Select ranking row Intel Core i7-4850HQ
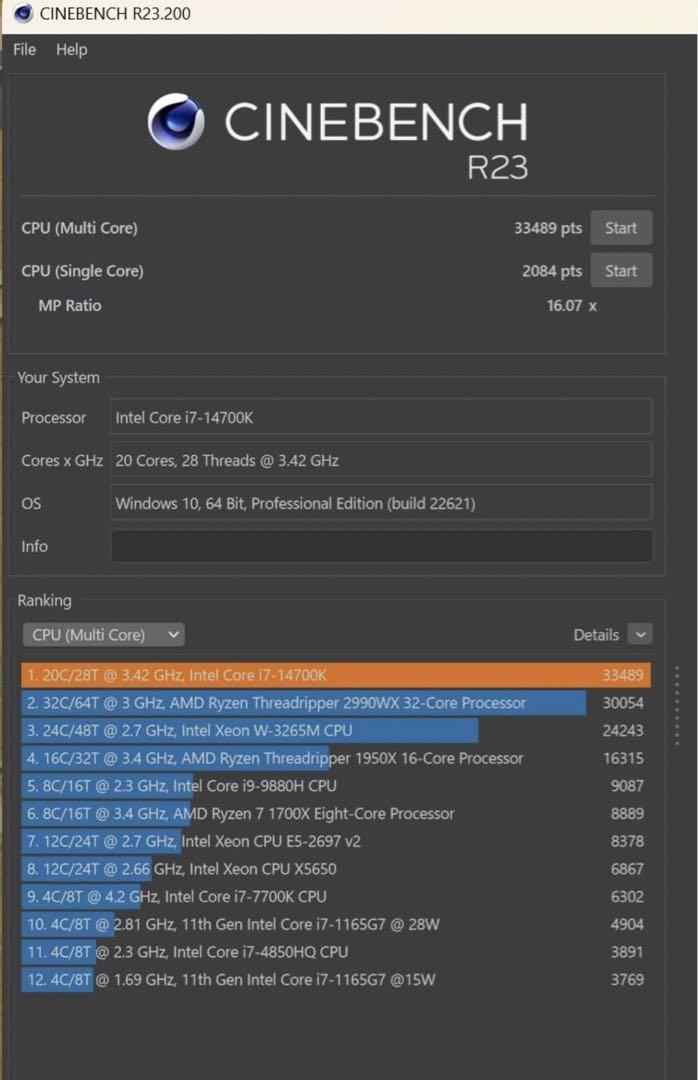Screen dimensions: 698x1080 336,952
